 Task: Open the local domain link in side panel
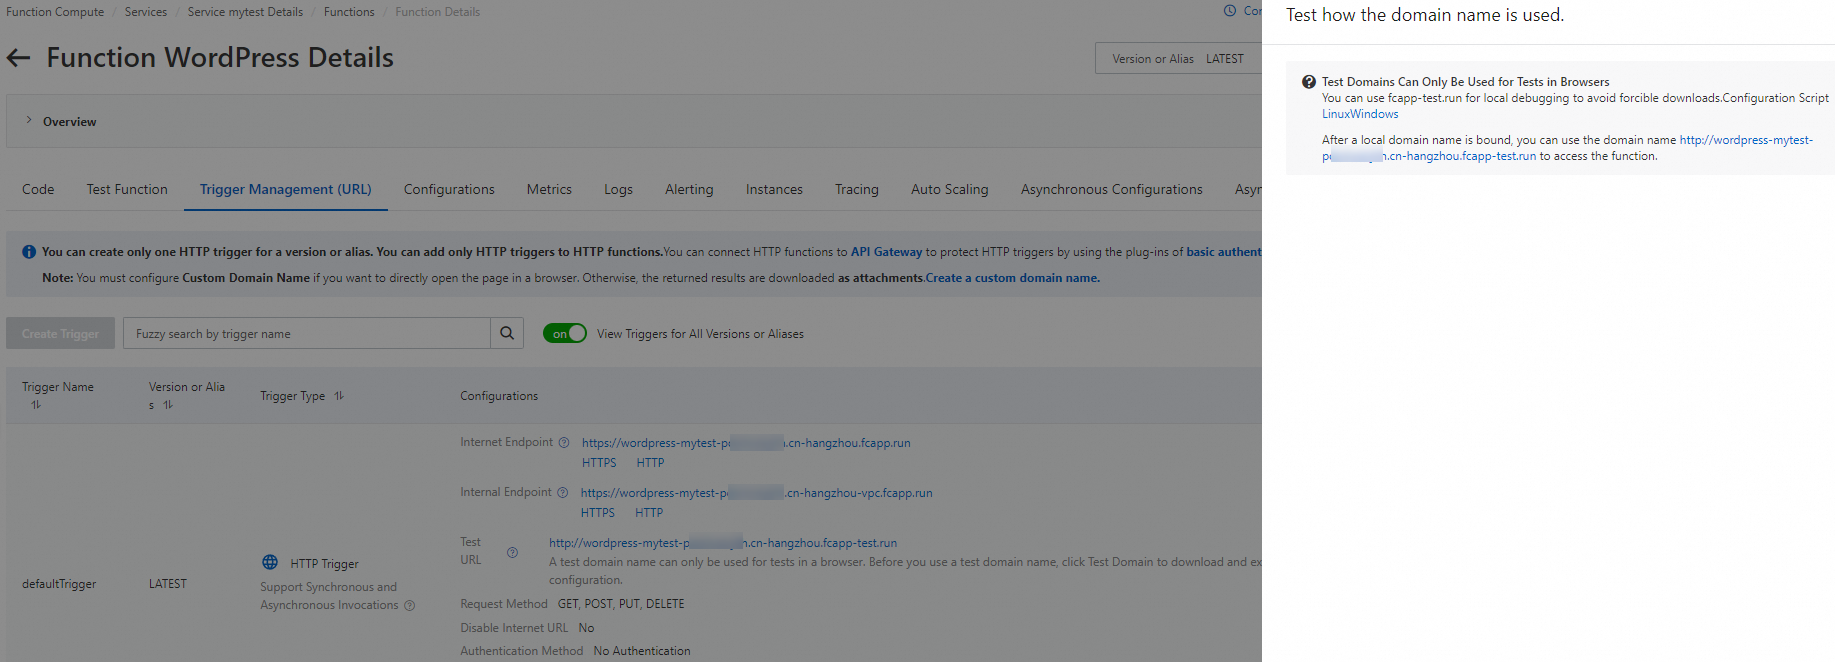pyautogui.click(x=1567, y=148)
